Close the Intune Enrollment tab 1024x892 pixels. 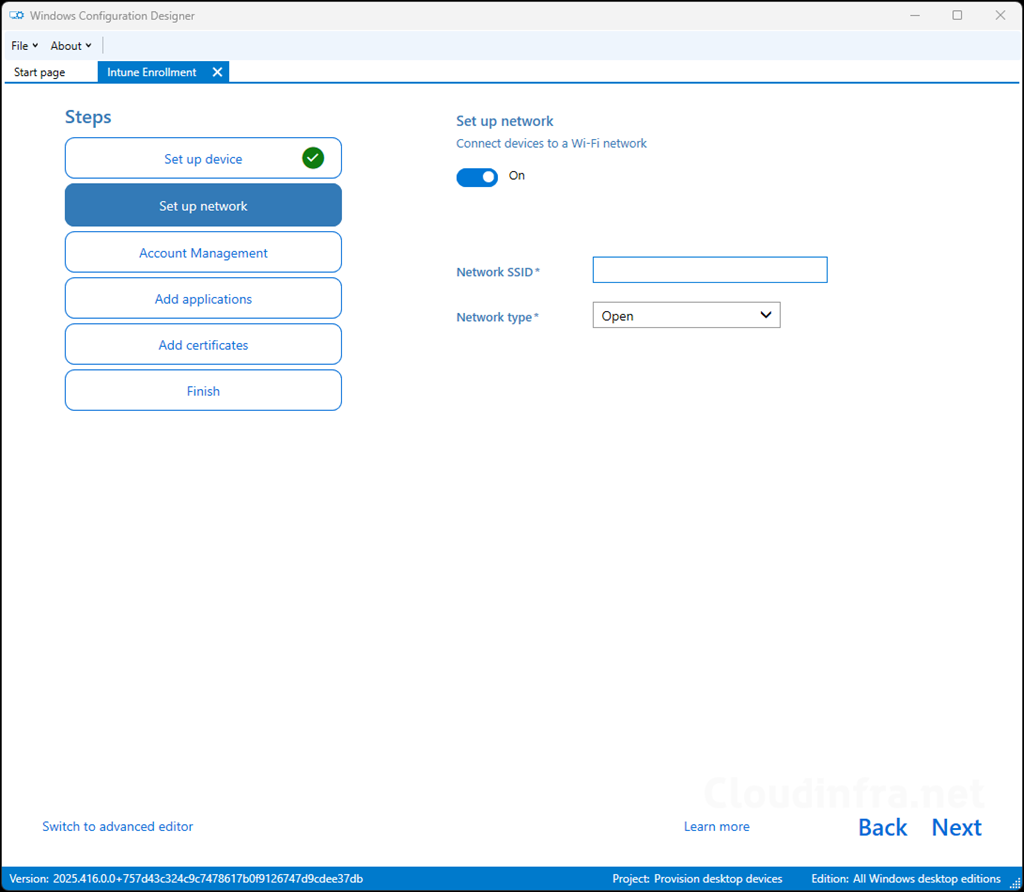(x=217, y=72)
